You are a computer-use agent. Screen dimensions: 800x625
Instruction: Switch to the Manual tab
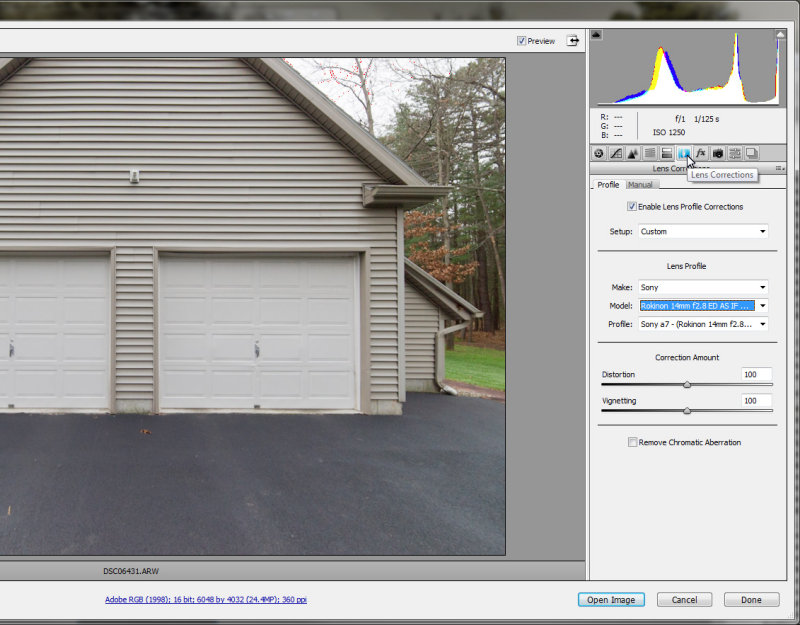coord(640,185)
